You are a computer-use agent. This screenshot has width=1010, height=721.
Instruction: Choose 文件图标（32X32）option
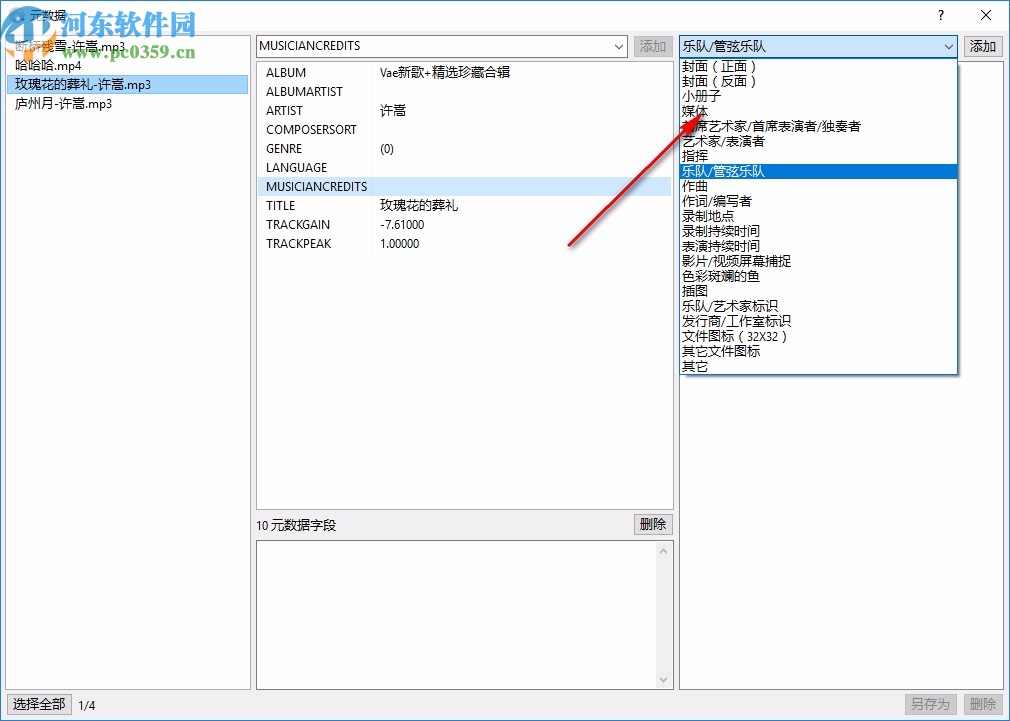pyautogui.click(x=737, y=336)
